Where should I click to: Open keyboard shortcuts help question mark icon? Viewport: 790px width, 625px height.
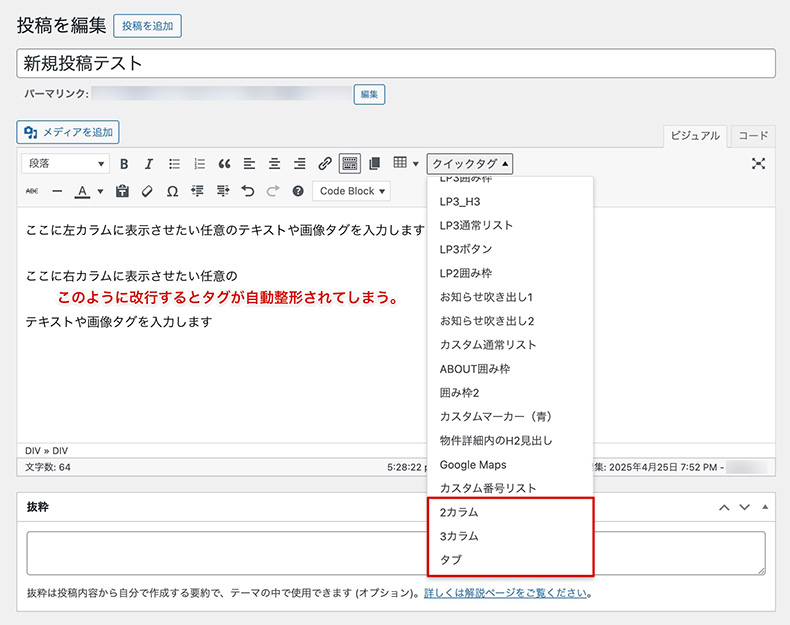pos(297,191)
